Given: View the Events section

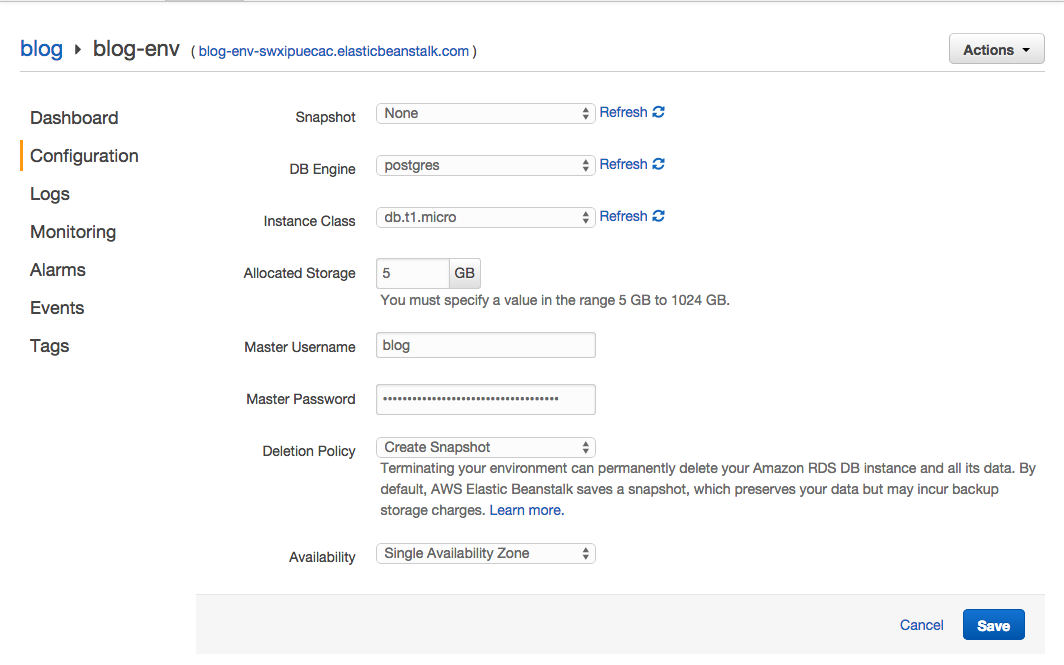Looking at the screenshot, I should [x=57, y=308].
